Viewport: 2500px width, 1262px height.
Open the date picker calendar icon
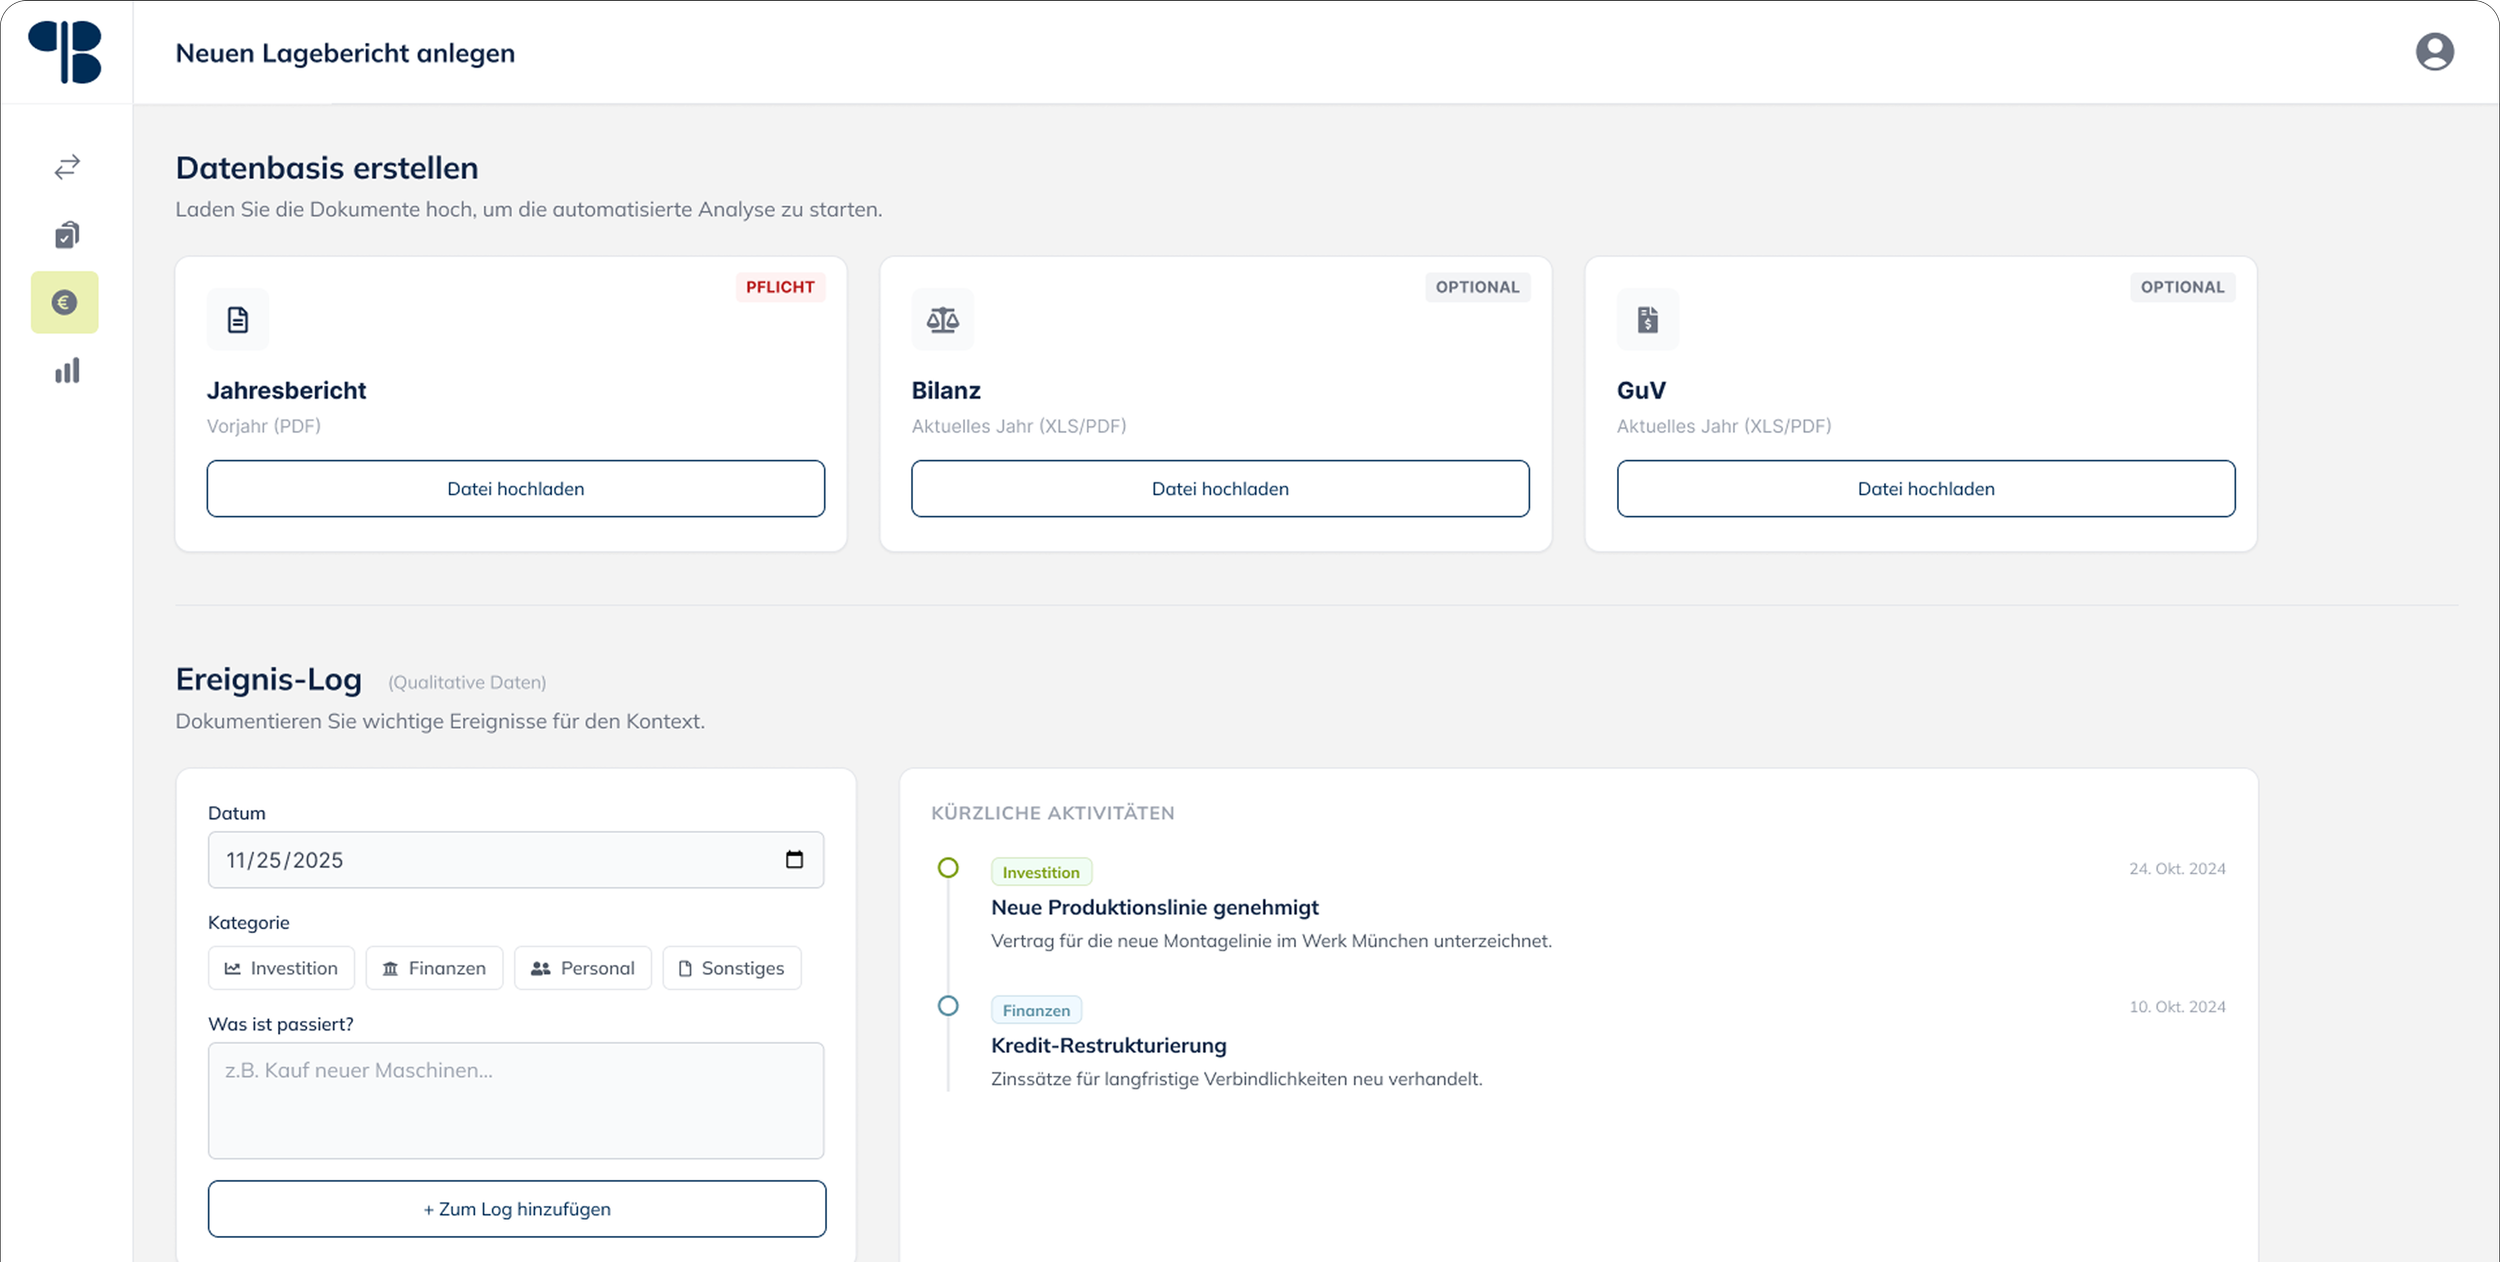click(x=794, y=860)
